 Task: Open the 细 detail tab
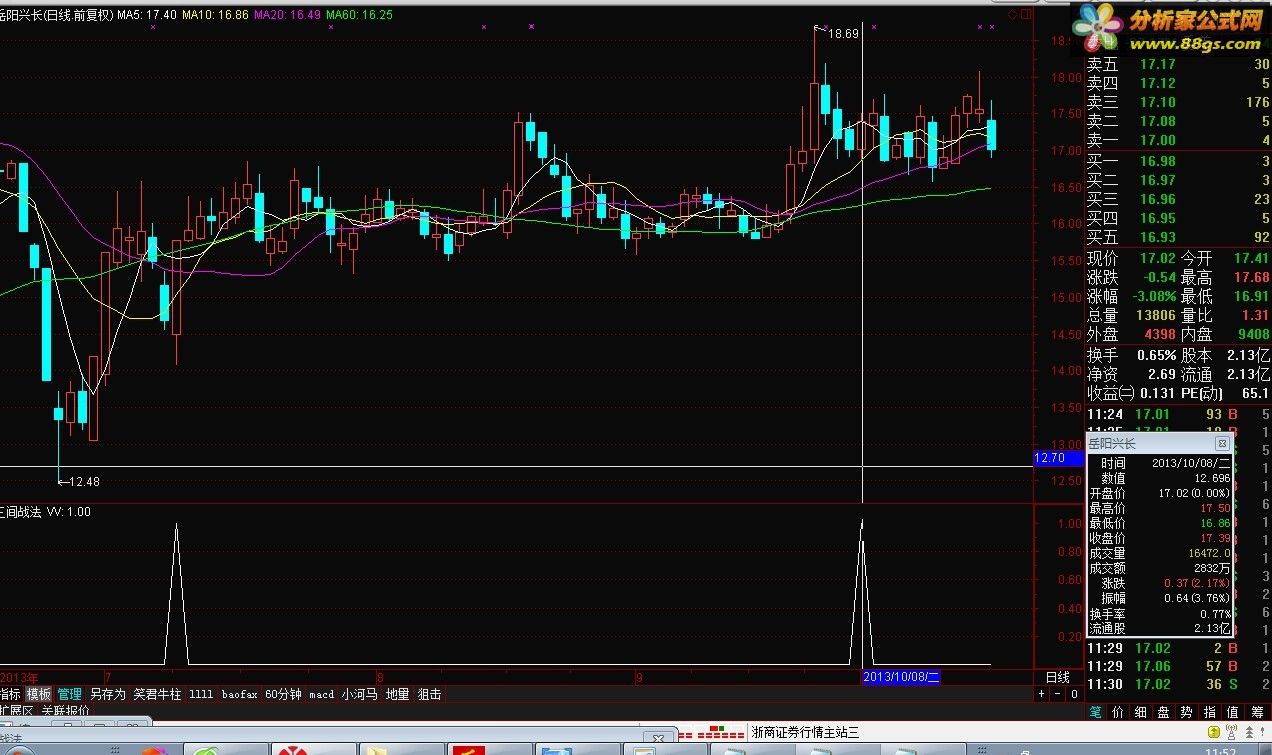[x=1141, y=711]
